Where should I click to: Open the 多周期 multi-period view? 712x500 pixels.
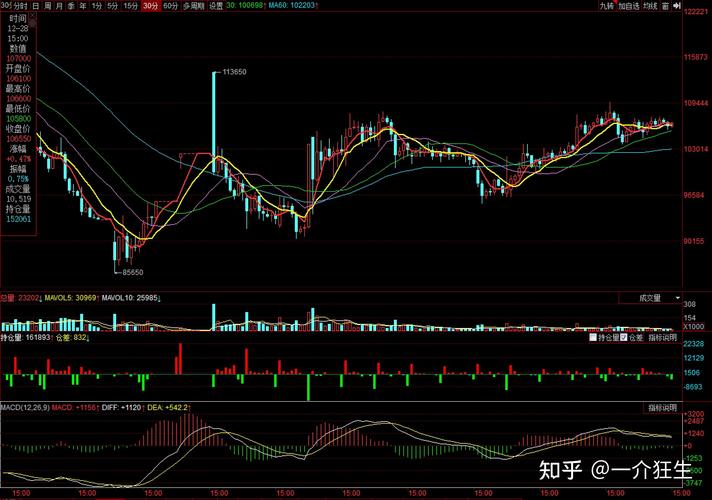tap(193, 6)
